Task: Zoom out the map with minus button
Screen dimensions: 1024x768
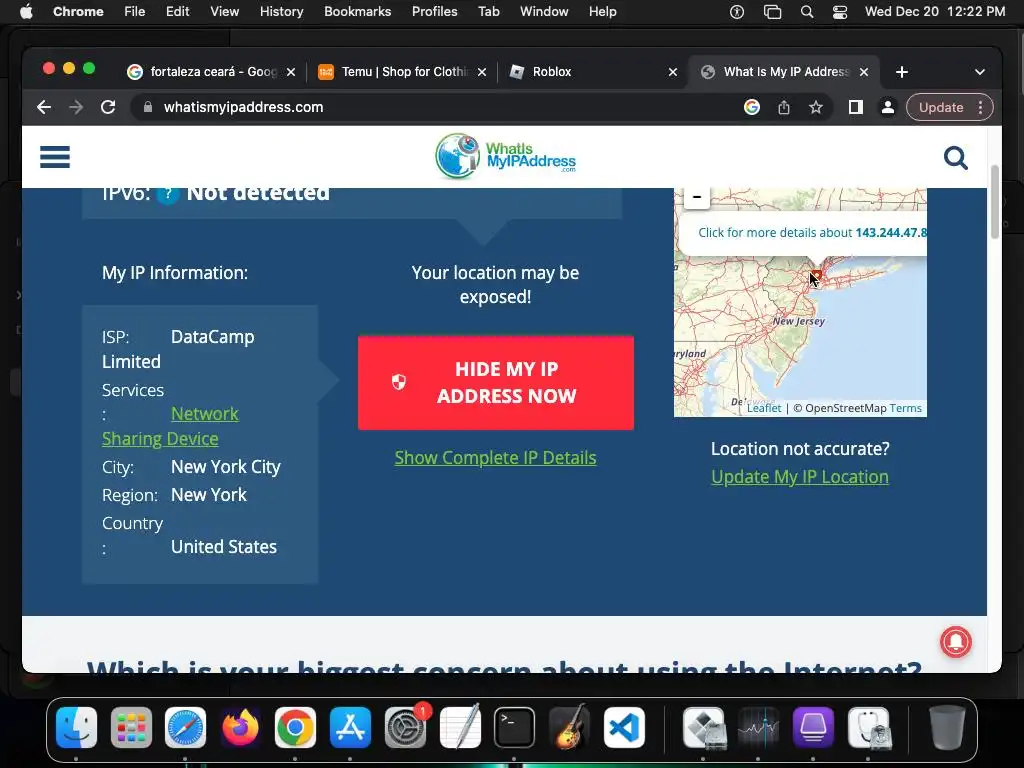Action: click(x=697, y=197)
